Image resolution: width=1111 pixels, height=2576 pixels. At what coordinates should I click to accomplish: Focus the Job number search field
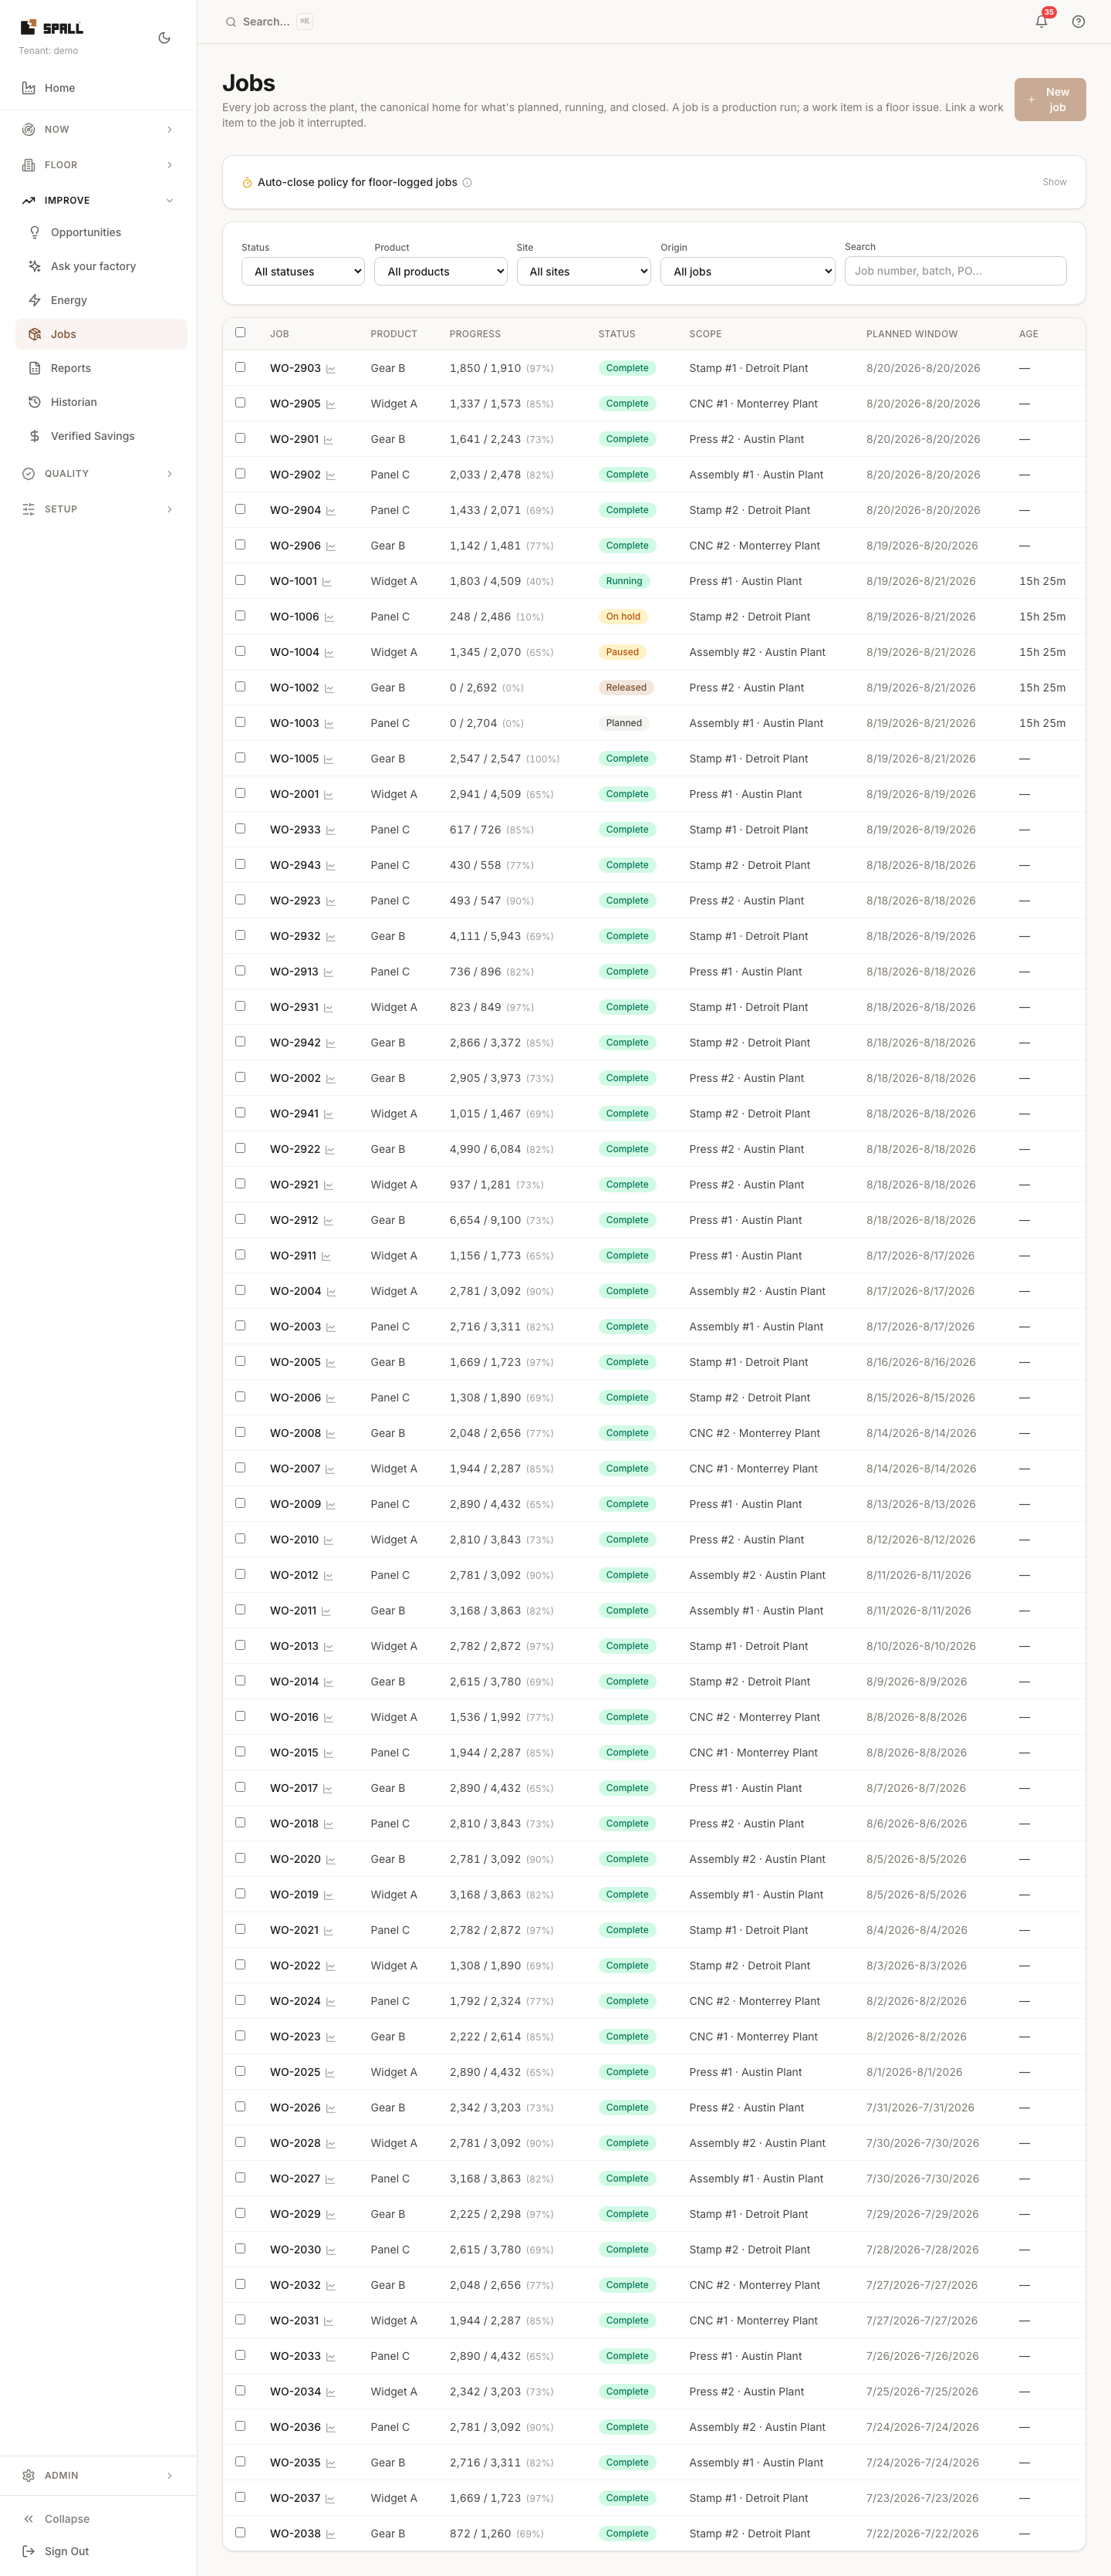point(955,271)
